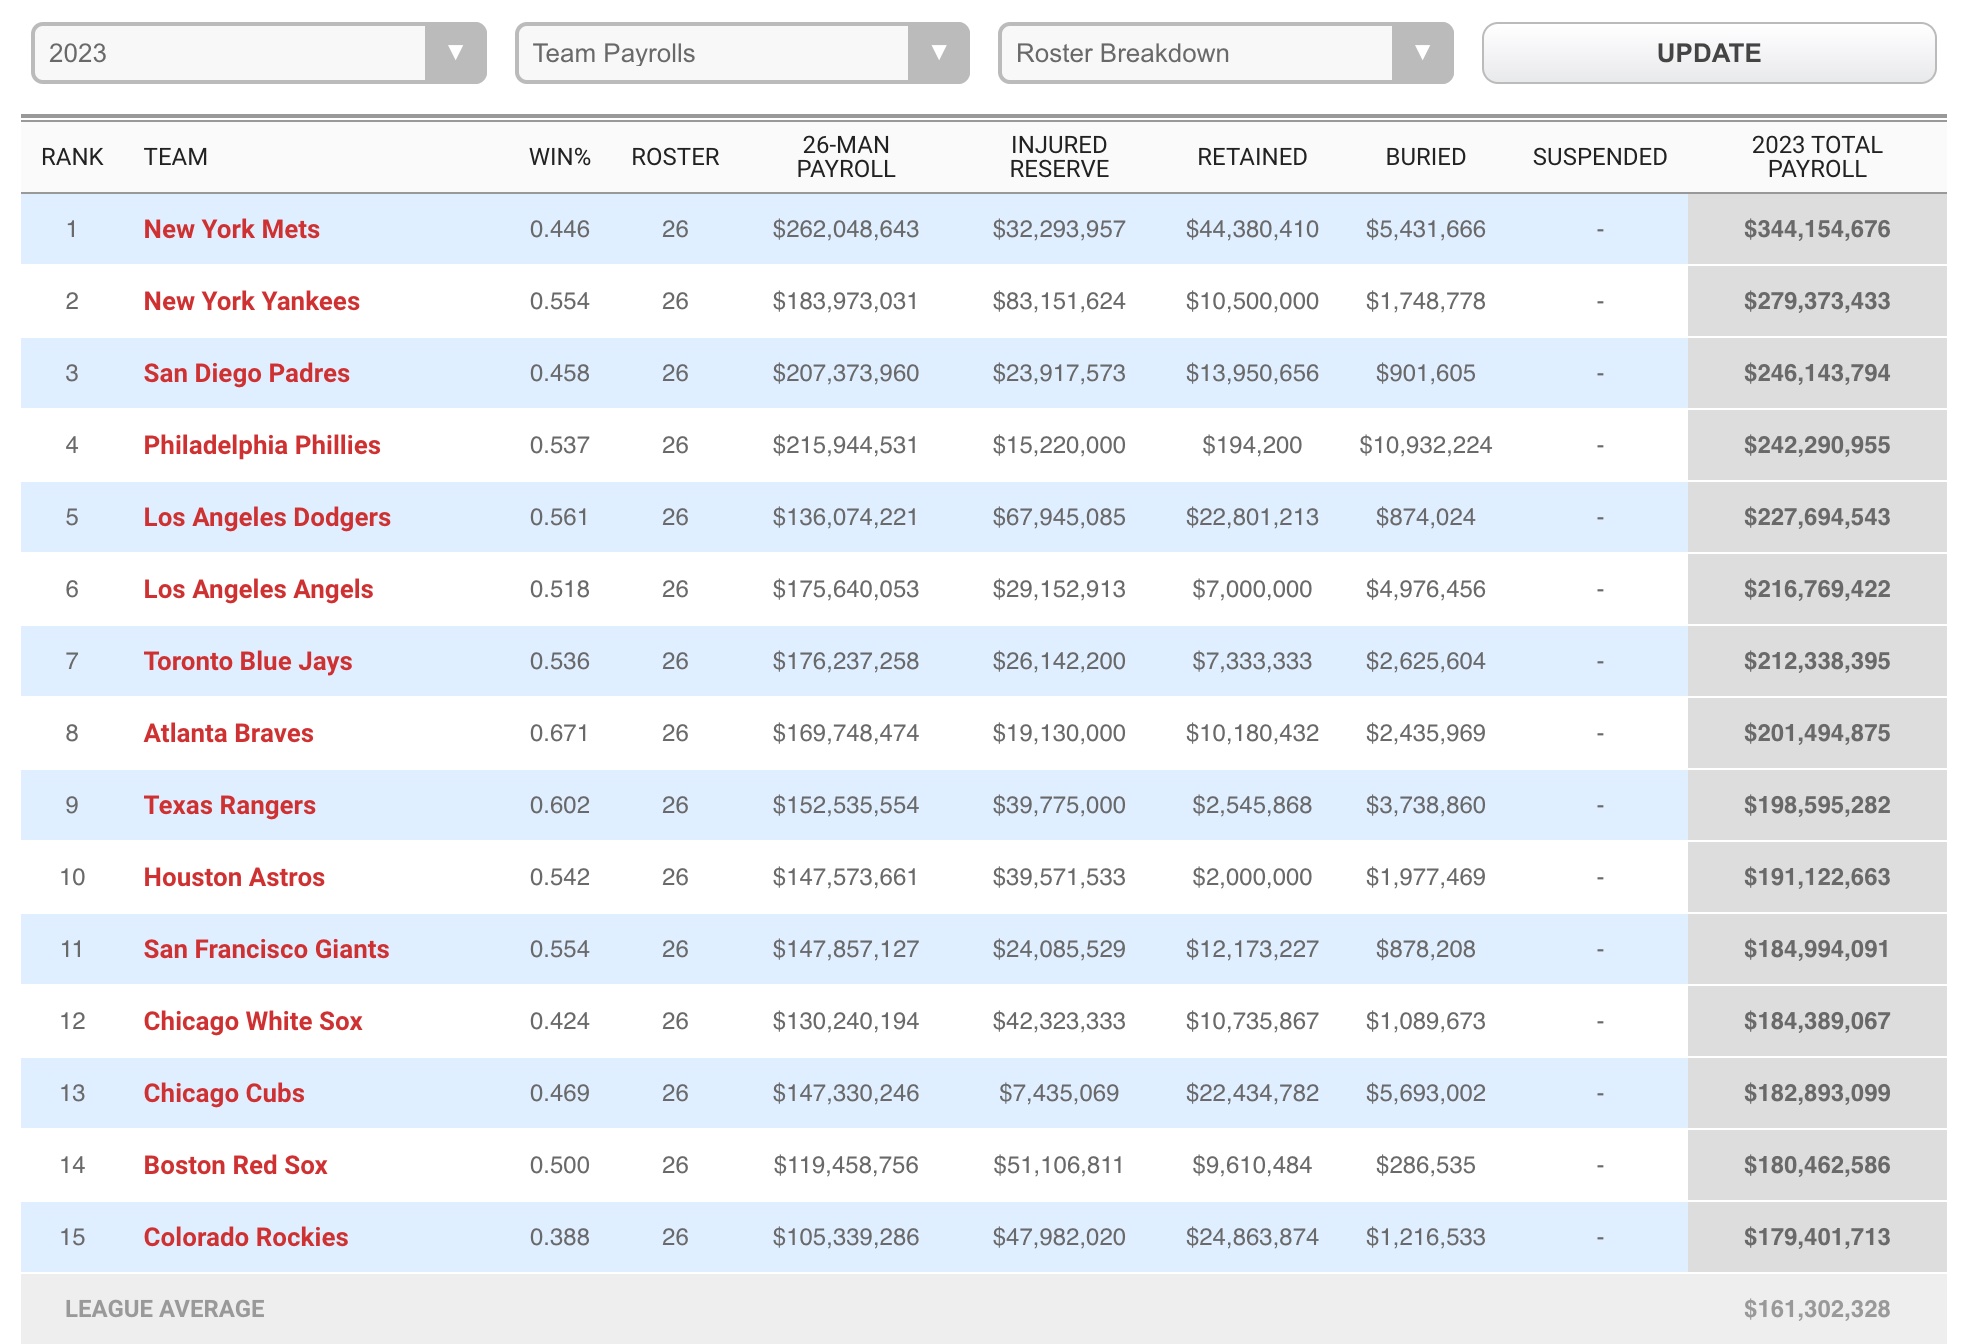1968x1344 pixels.
Task: Select Cubs retained value $22,434,782
Action: click(1252, 1093)
